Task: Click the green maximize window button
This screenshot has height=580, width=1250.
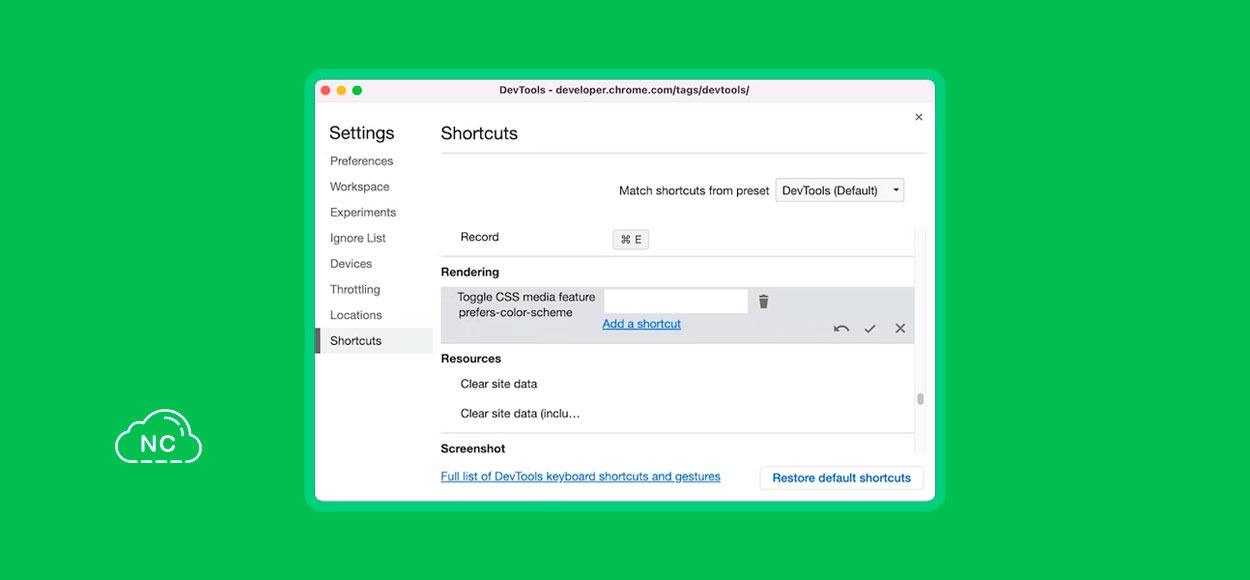Action: [x=357, y=90]
